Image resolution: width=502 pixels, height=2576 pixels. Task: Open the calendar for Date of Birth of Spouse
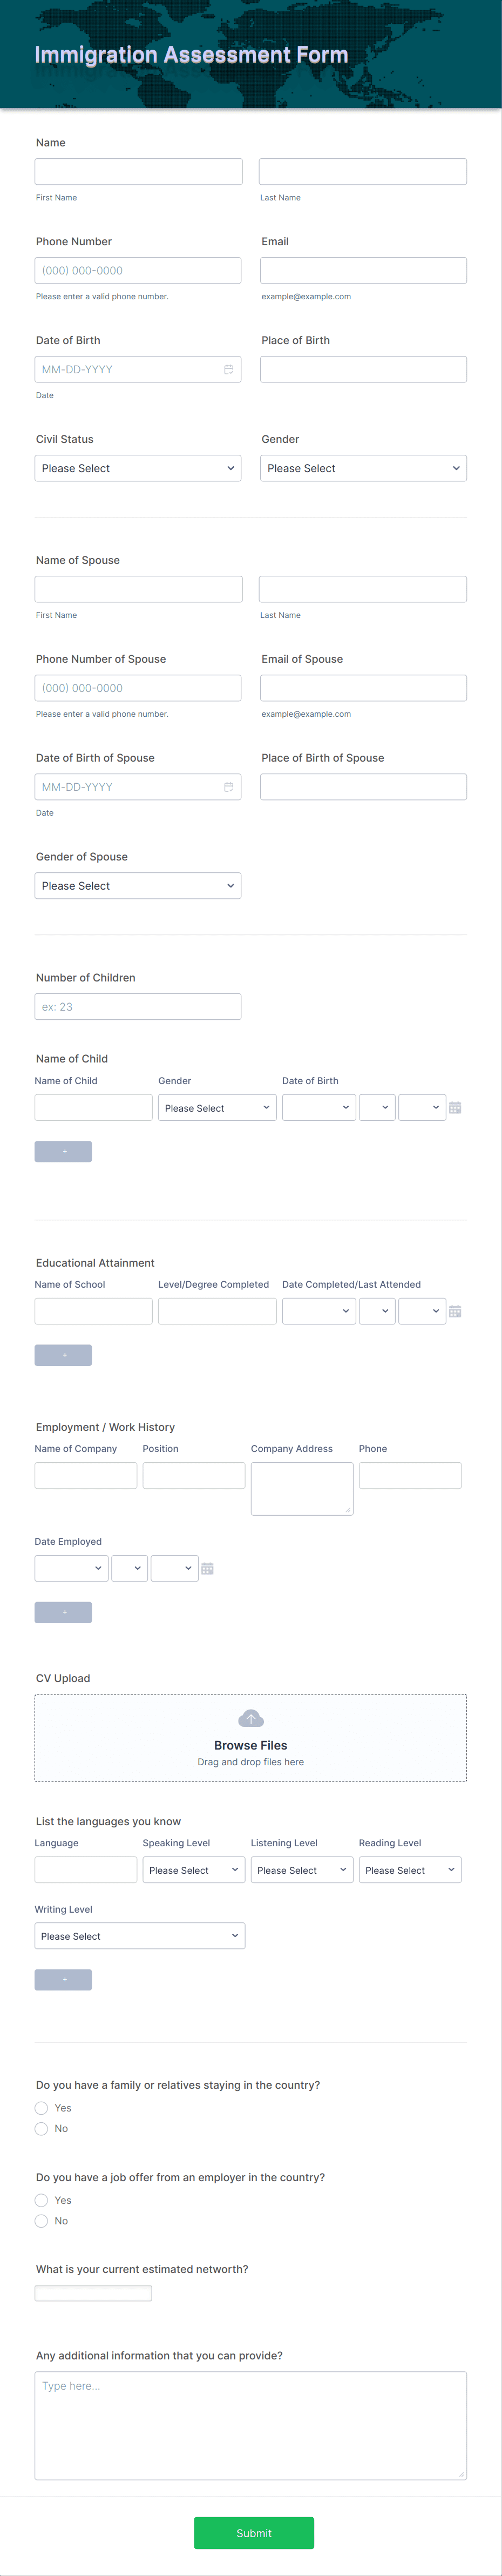tap(229, 786)
